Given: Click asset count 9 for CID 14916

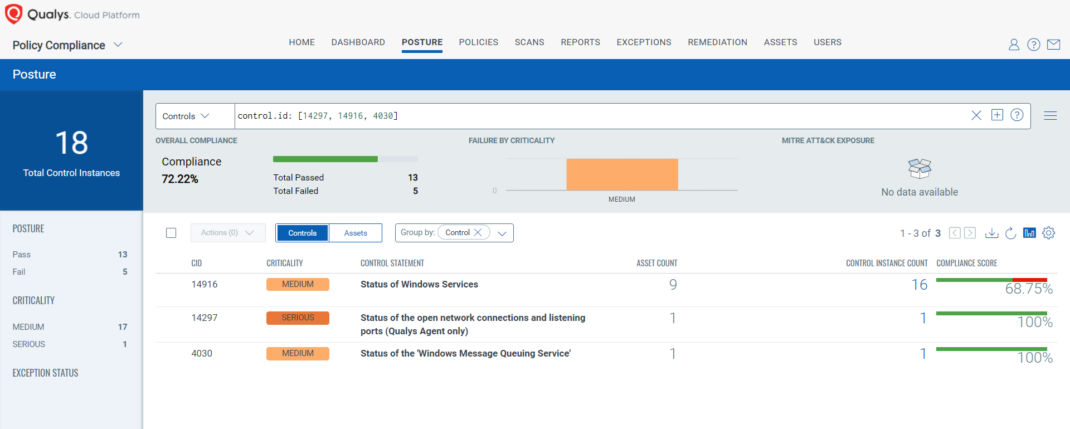Looking at the screenshot, I should click(673, 284).
